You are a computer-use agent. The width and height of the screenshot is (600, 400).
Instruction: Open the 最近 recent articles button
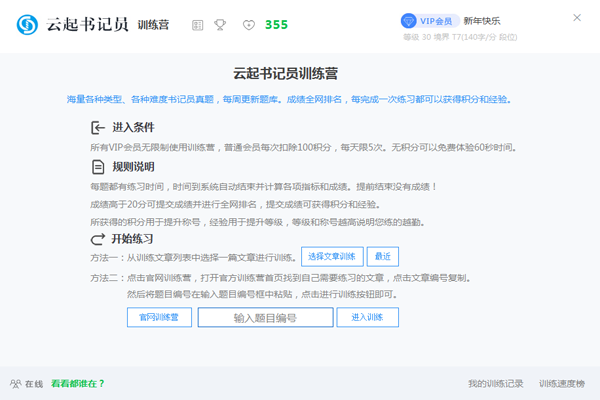tap(383, 256)
